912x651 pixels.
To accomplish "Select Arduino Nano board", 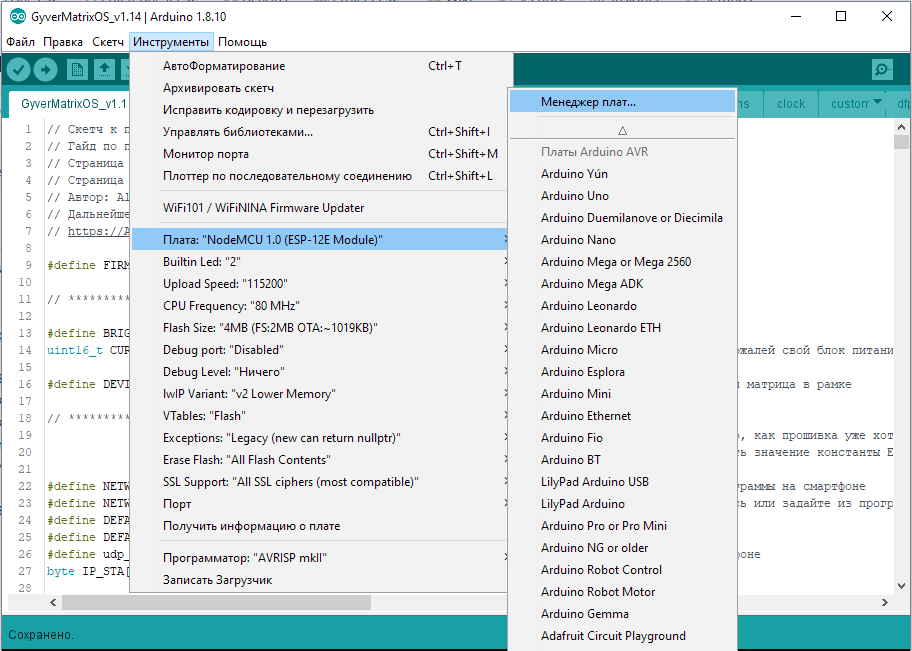I will tap(622, 240).
